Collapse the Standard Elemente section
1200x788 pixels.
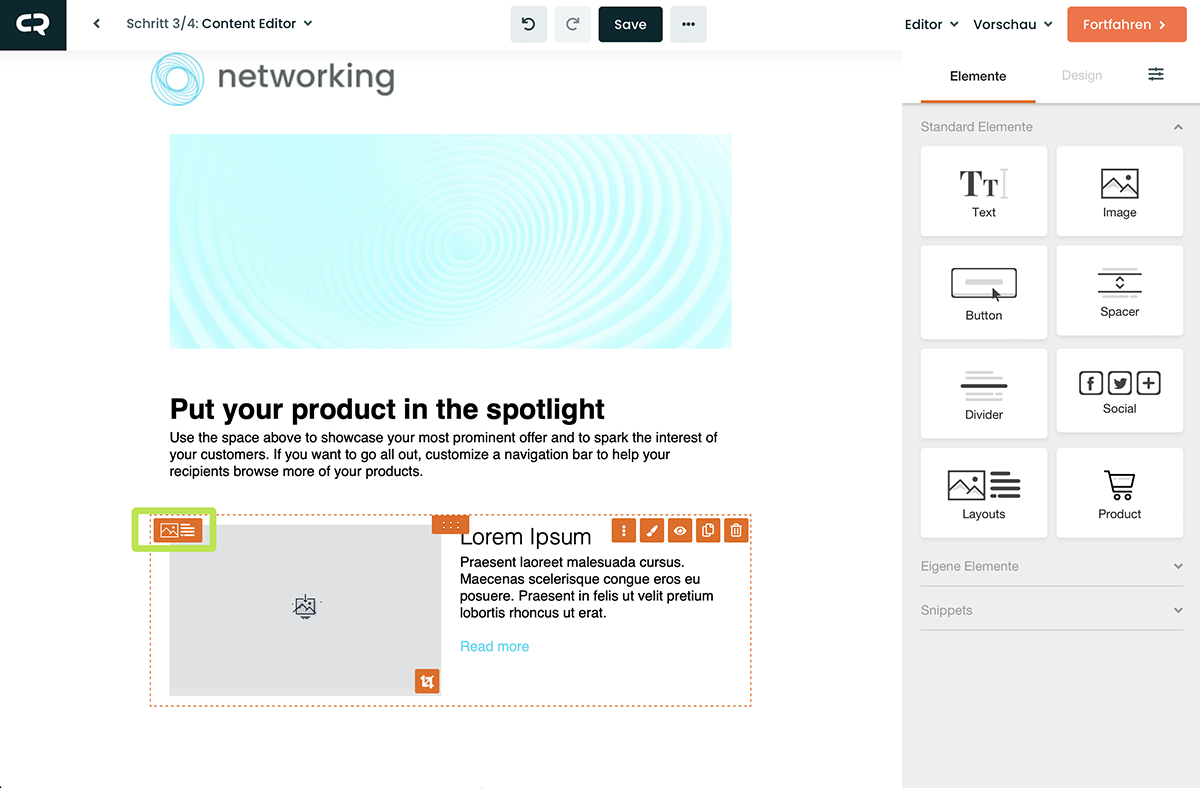tap(1177, 127)
